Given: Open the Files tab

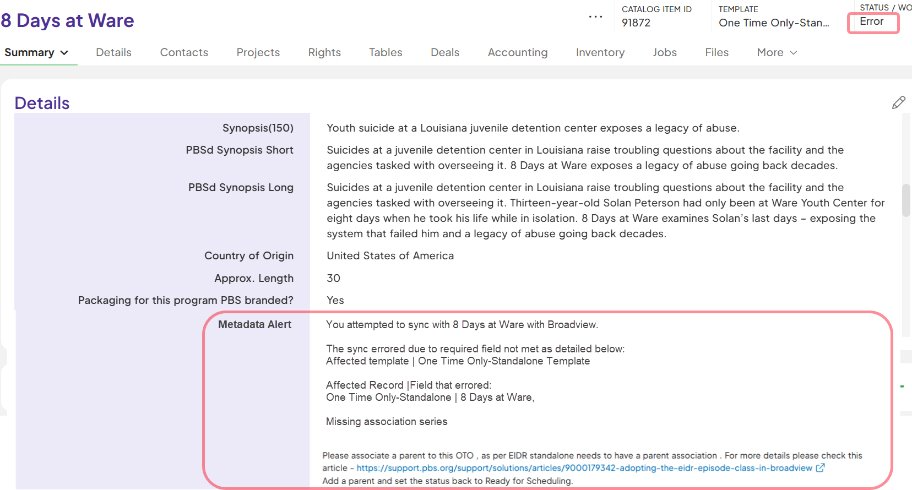Looking at the screenshot, I should point(717,52).
